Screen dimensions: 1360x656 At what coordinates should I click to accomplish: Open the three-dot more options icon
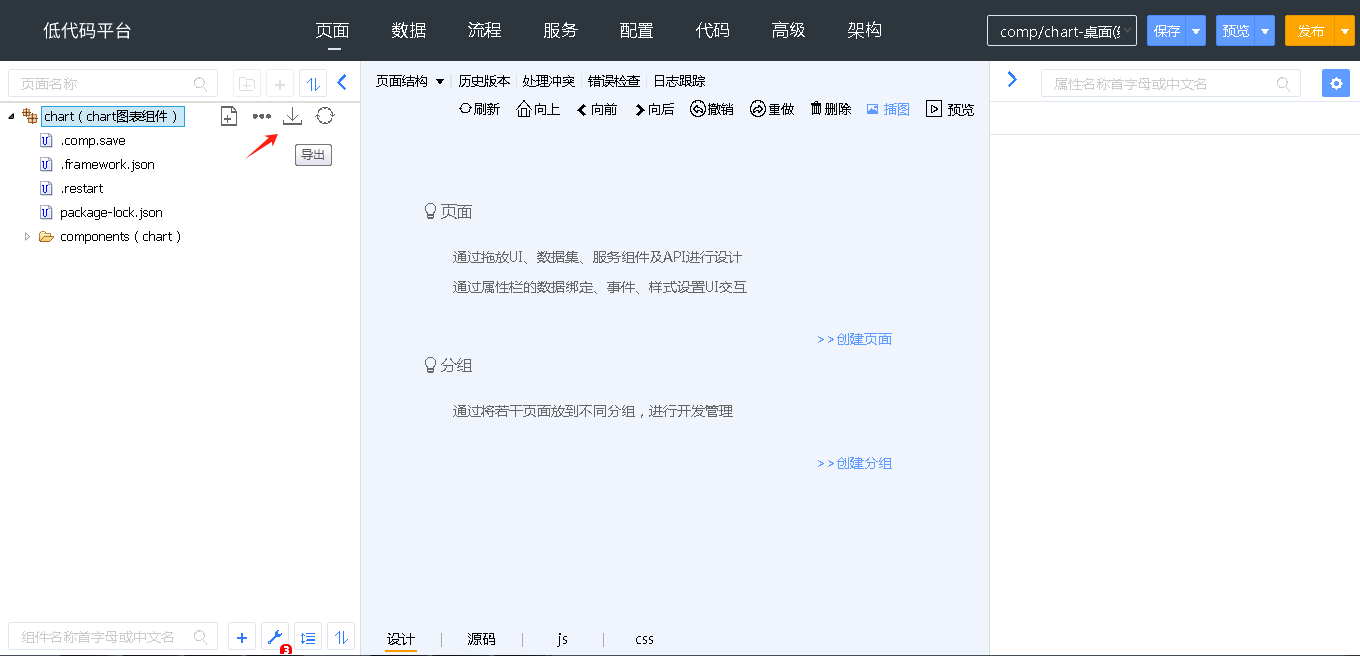click(x=261, y=116)
